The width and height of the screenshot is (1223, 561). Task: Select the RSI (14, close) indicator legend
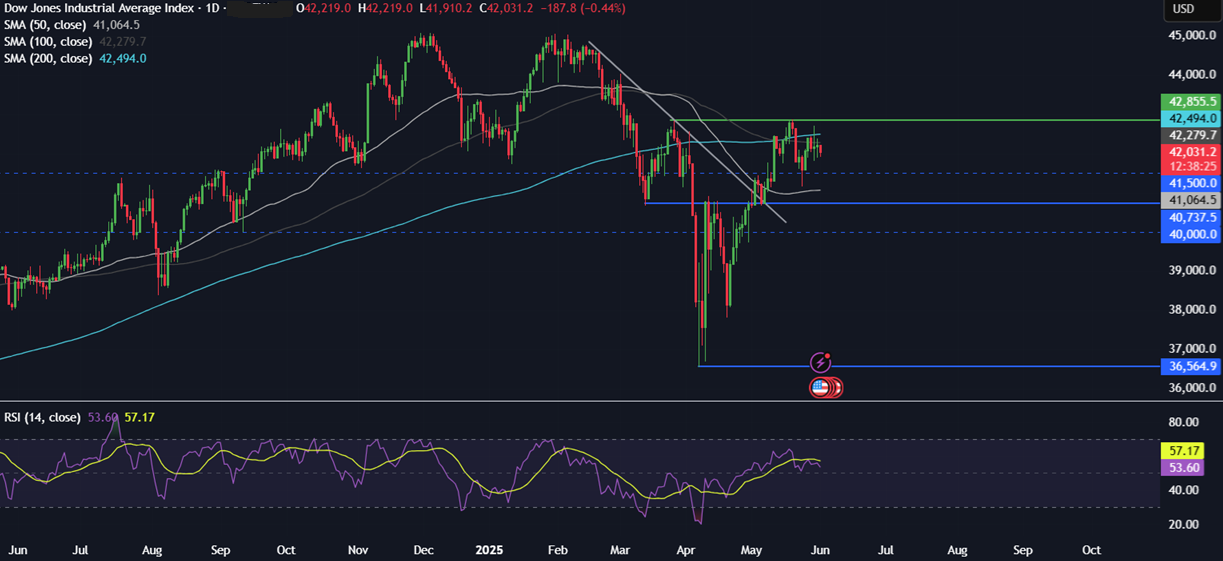pos(41,417)
